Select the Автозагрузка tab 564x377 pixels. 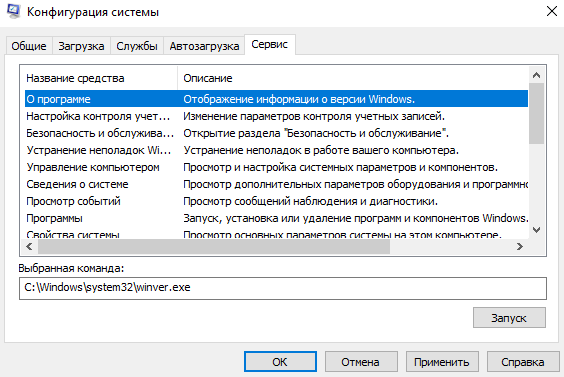(204, 46)
